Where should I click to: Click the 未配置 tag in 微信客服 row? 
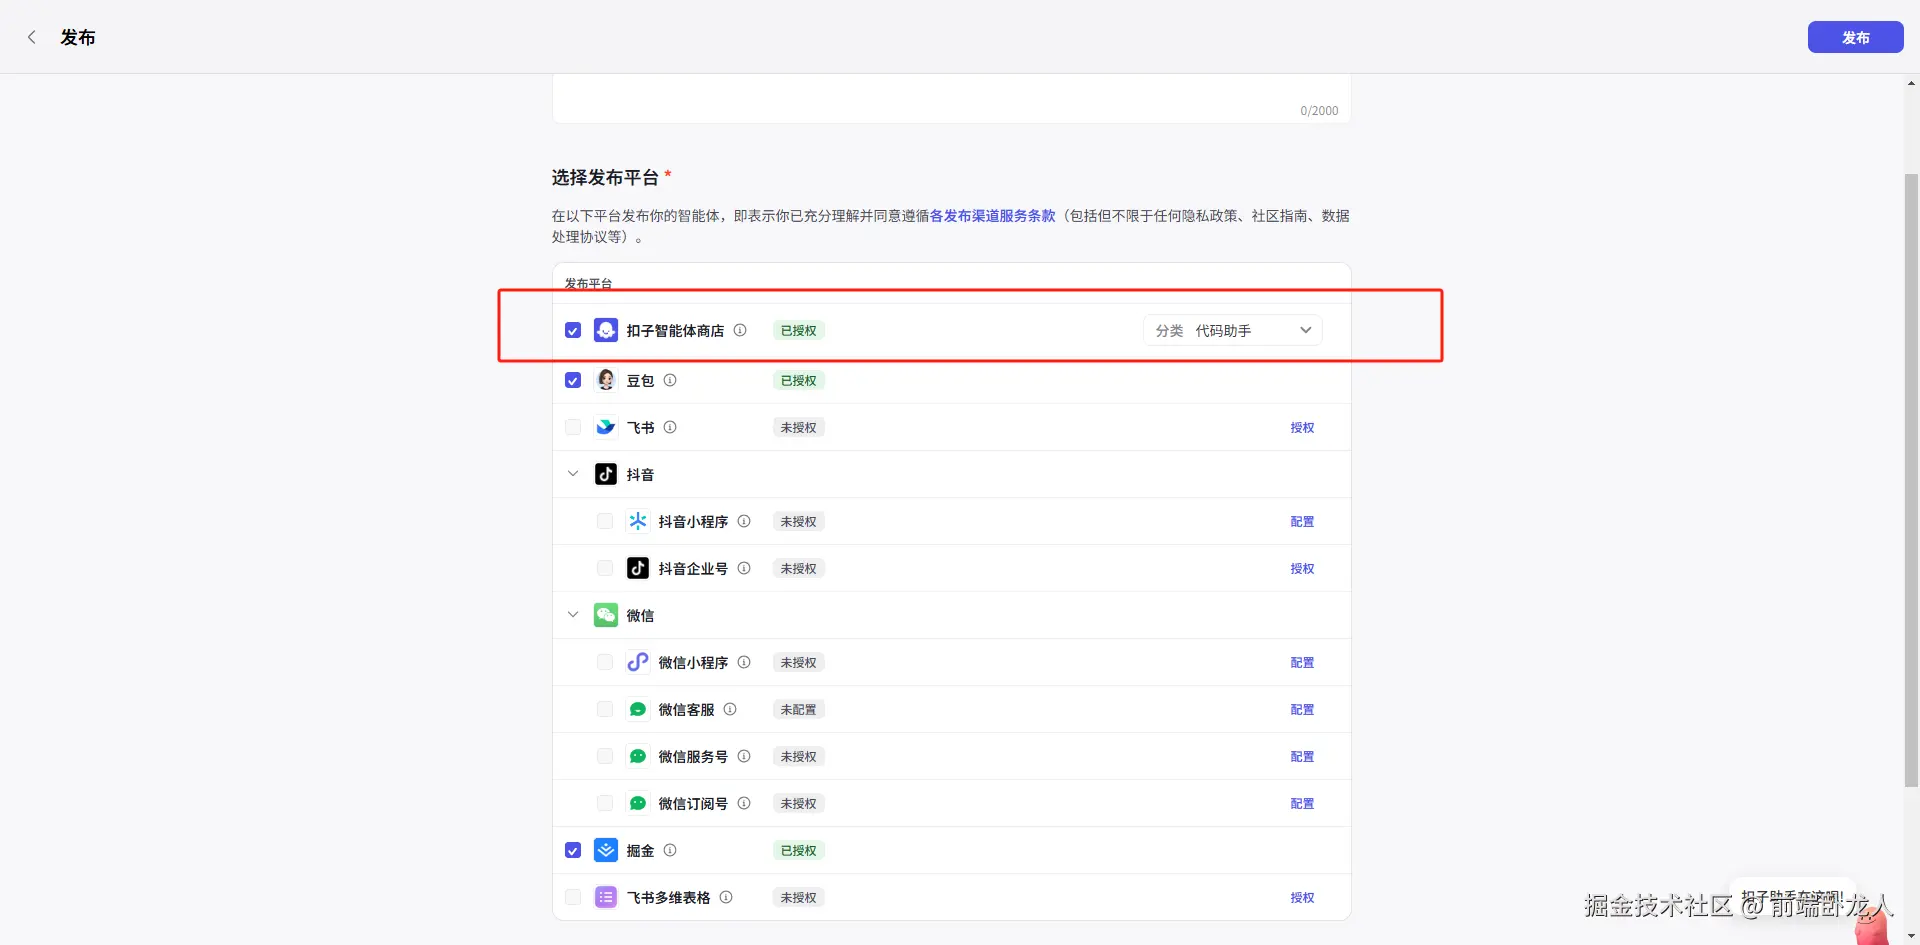(x=798, y=709)
